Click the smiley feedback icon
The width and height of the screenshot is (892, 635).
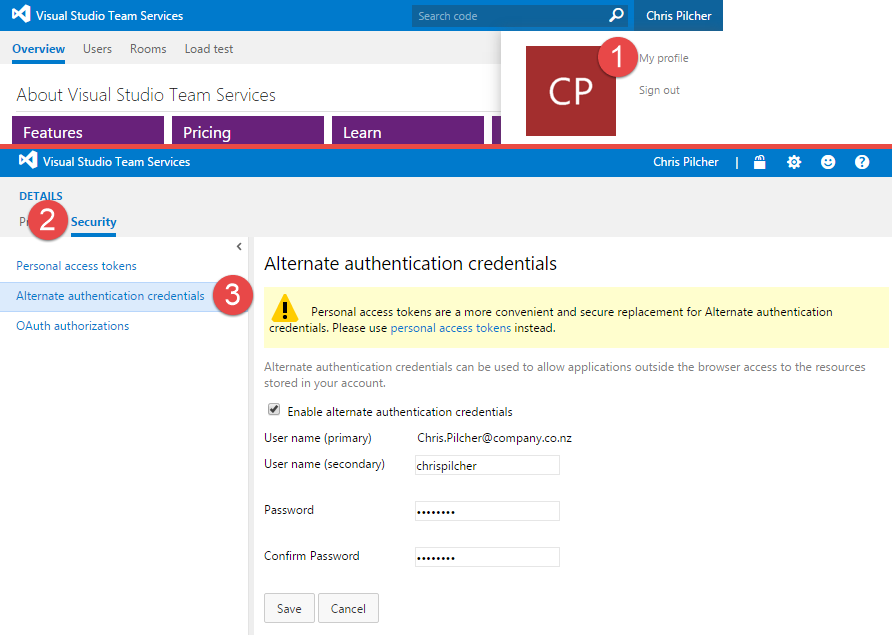828,162
